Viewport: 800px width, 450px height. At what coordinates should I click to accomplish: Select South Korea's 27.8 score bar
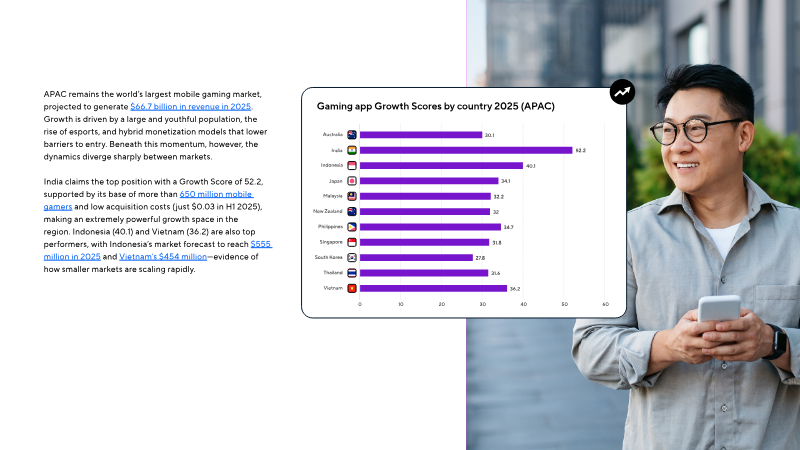[416, 257]
